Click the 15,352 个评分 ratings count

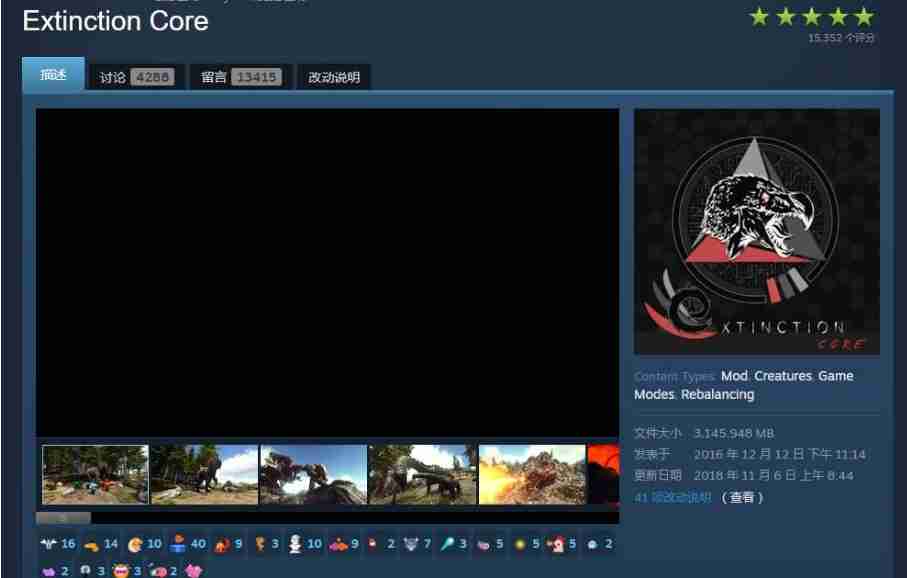pyautogui.click(x=841, y=38)
